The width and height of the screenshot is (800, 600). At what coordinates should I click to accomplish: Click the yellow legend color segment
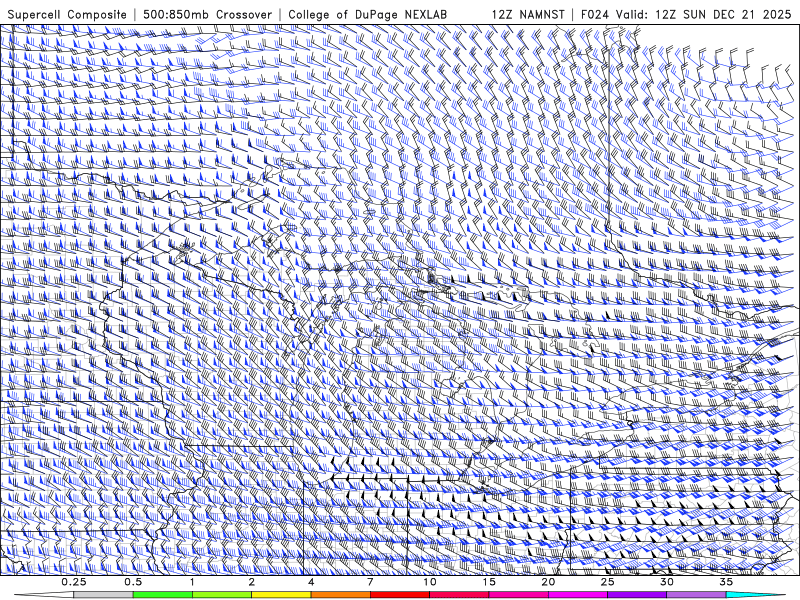tap(281, 595)
